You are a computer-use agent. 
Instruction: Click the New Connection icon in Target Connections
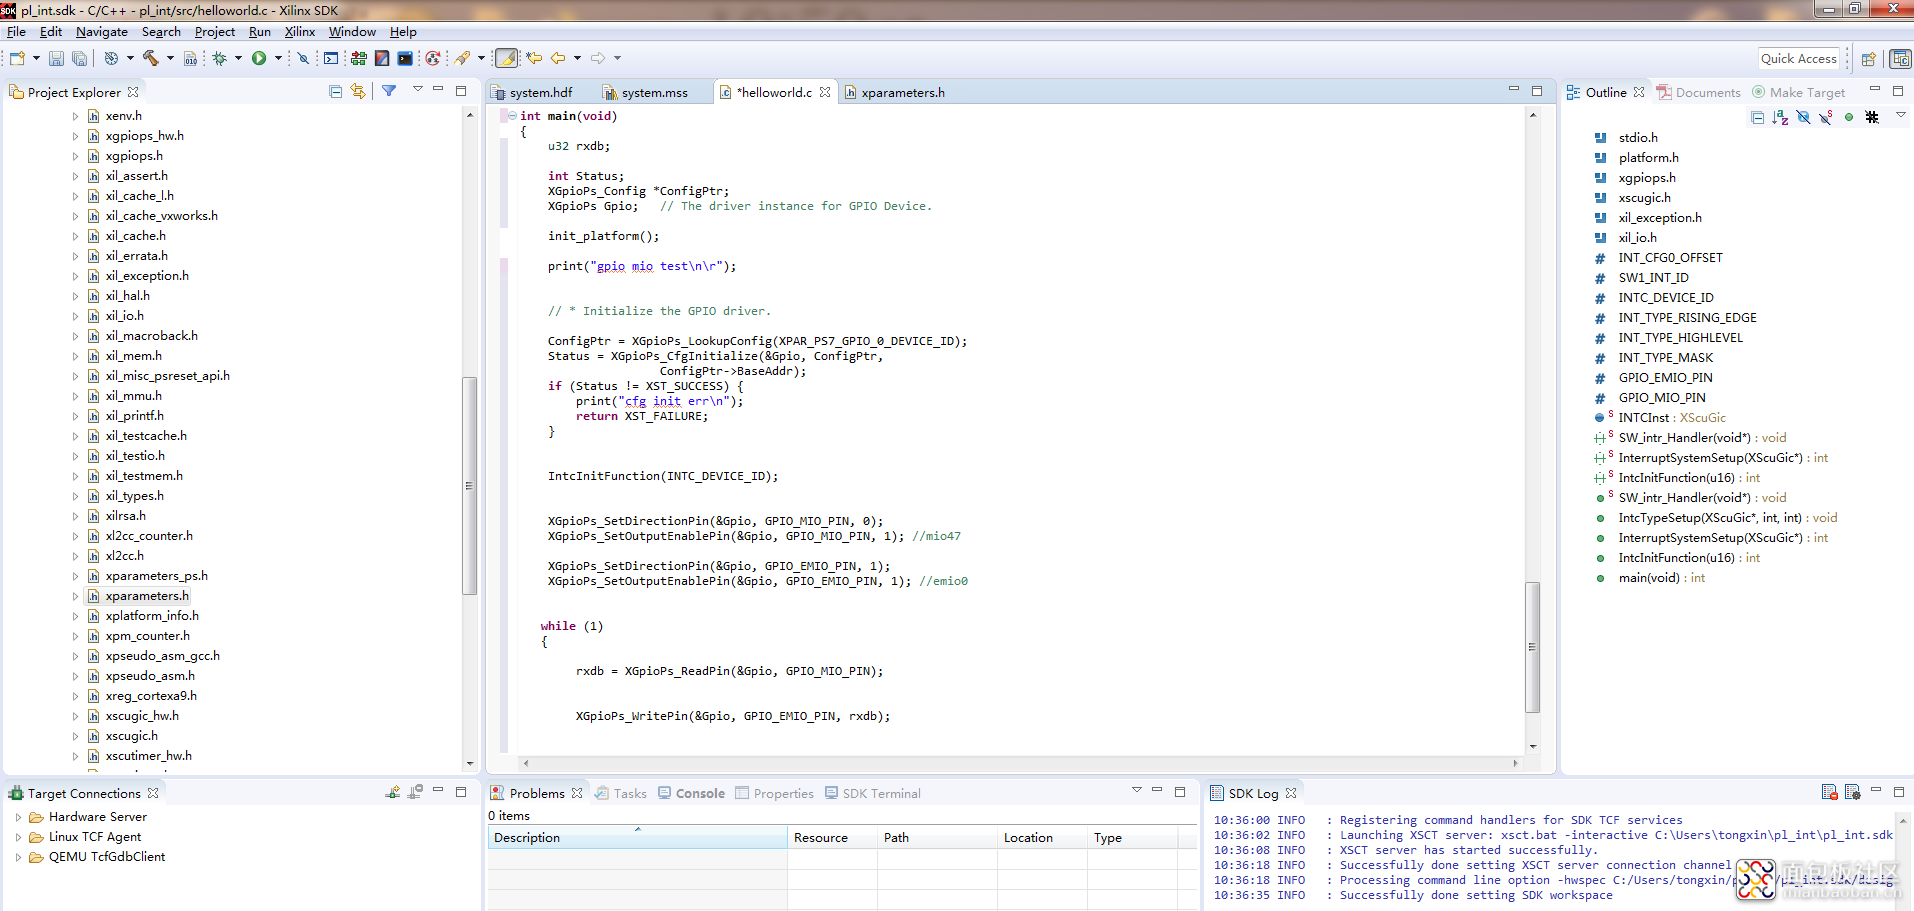pos(393,792)
